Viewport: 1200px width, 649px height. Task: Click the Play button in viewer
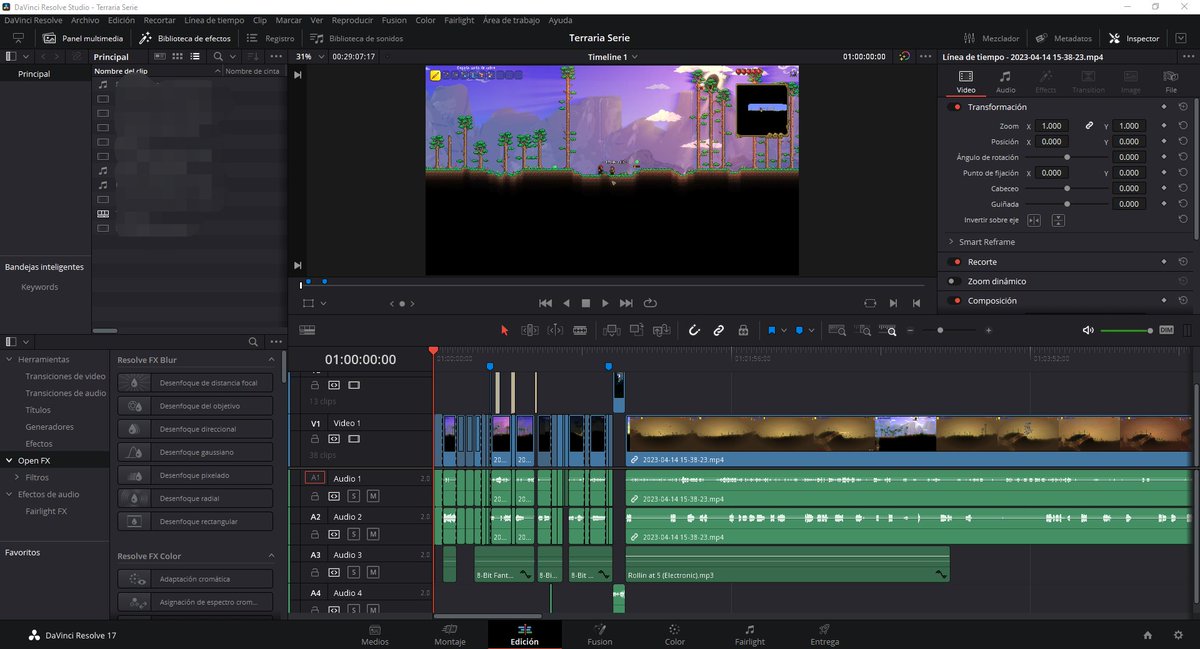(x=606, y=303)
